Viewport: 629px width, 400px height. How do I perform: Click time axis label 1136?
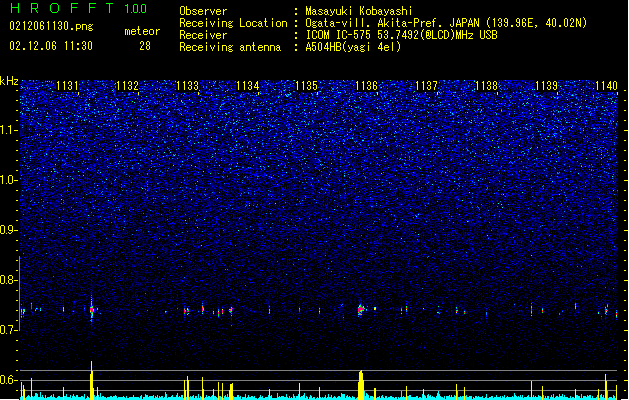[x=366, y=86]
